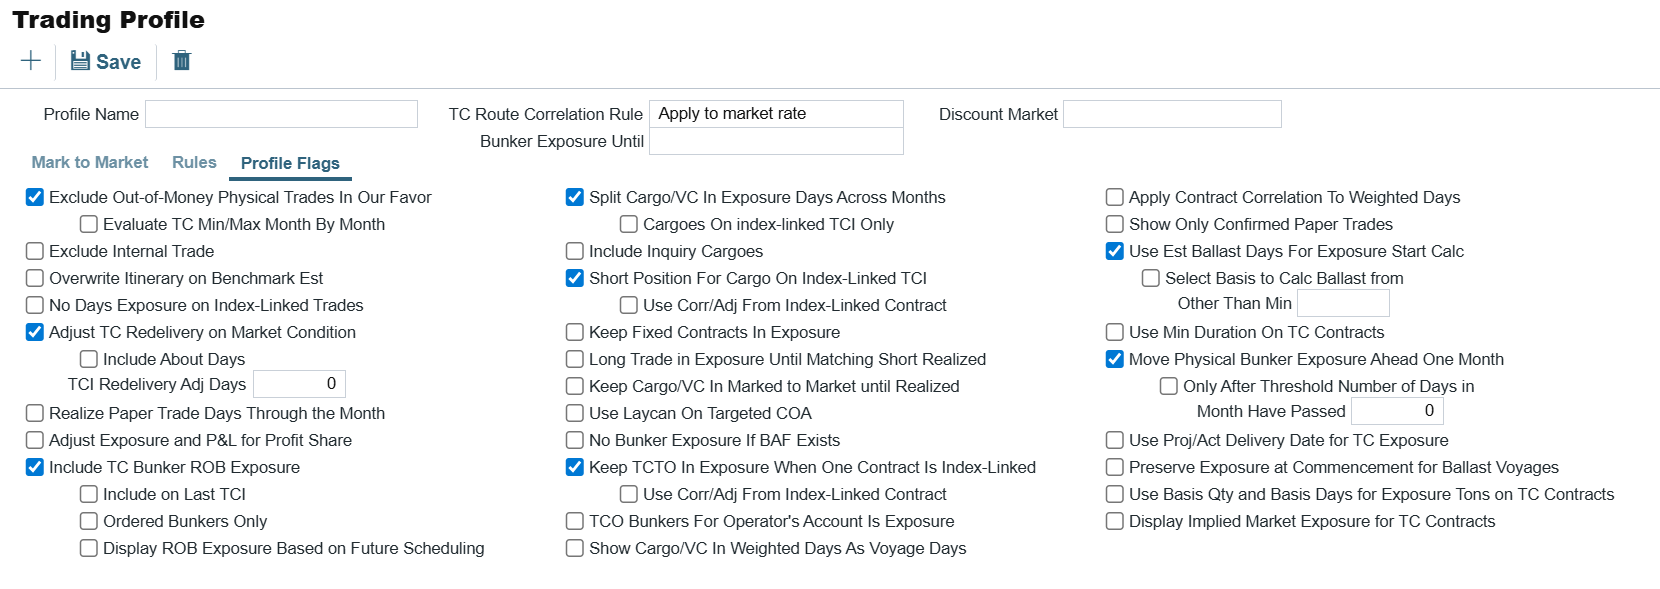Enable TCO Bunkers For Operator's Account Is Exposure
This screenshot has height=589, width=1660.
click(x=575, y=521)
